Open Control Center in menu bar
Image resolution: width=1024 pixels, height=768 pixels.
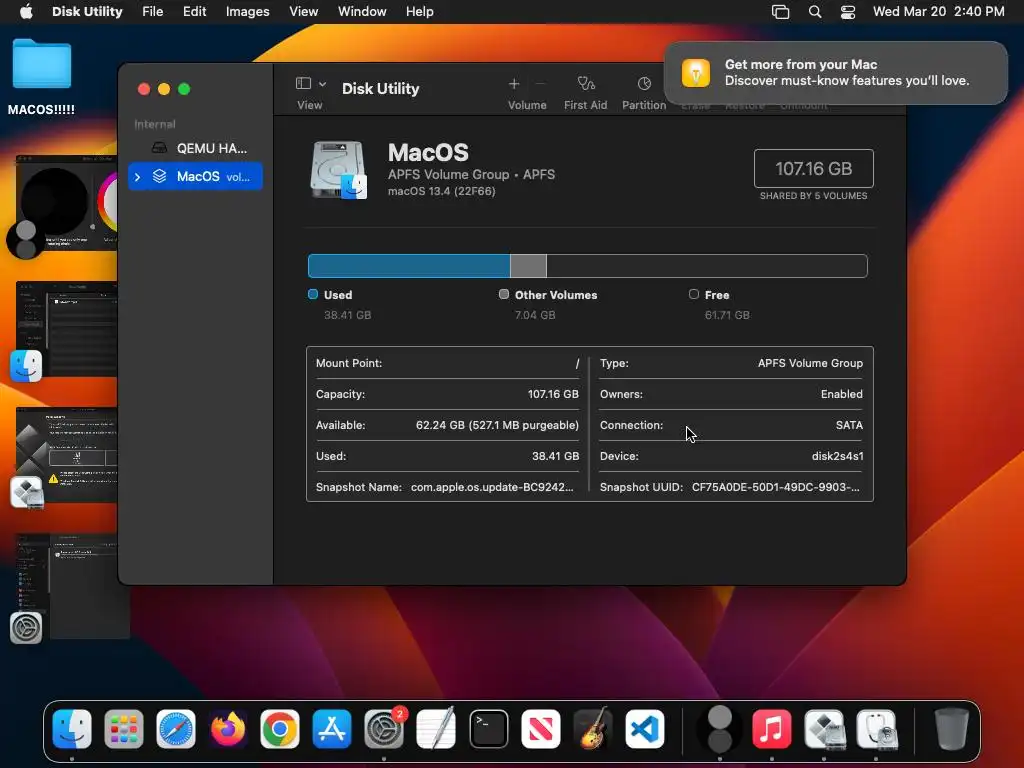click(848, 12)
